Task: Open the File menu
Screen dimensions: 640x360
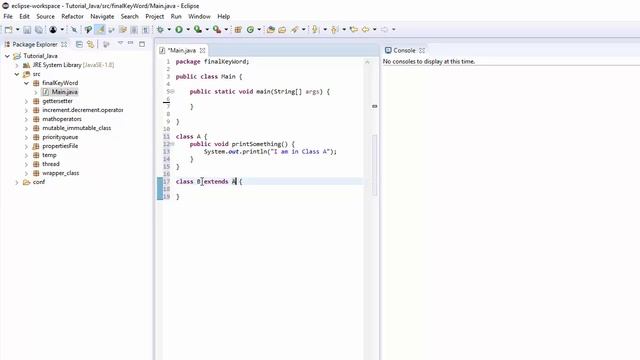Action: tap(8, 16)
